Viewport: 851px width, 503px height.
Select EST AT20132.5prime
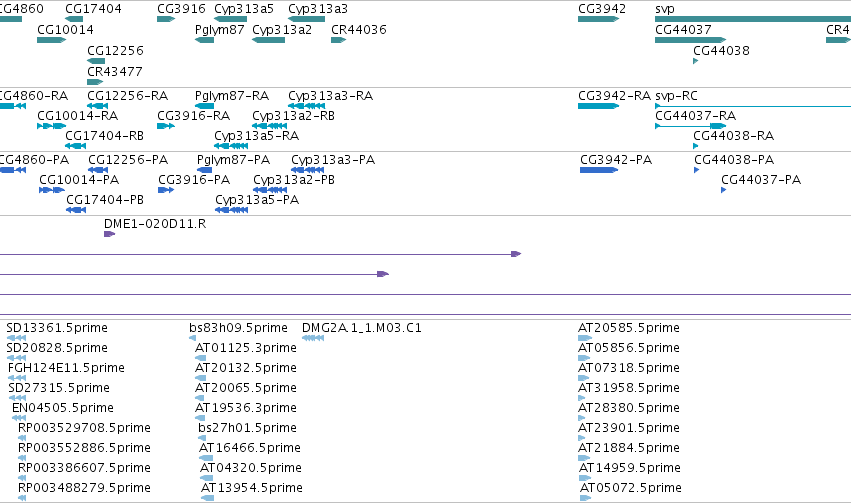[200, 378]
